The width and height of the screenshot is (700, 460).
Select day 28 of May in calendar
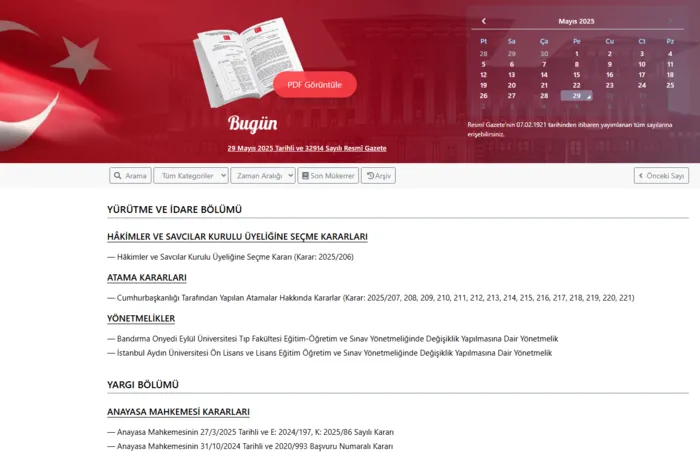click(x=544, y=96)
